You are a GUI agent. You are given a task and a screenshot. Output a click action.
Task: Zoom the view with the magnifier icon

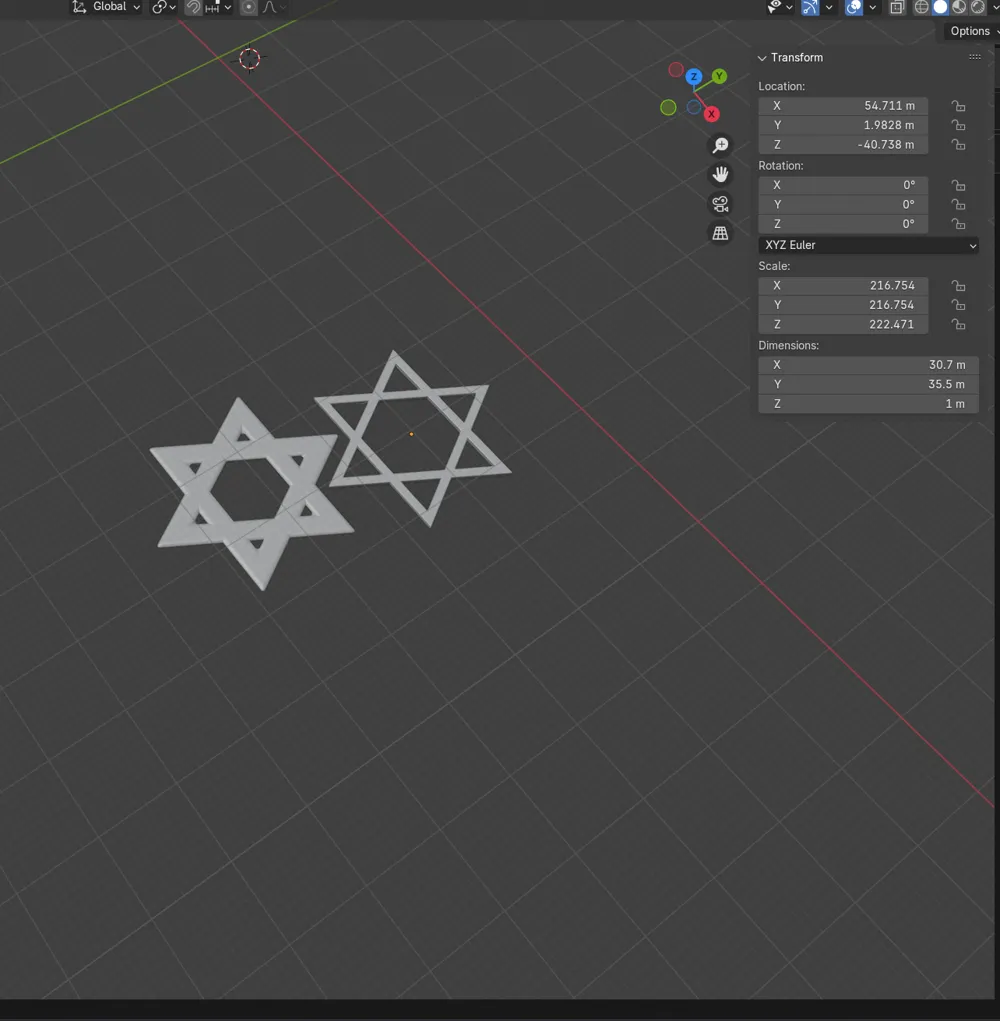[720, 145]
